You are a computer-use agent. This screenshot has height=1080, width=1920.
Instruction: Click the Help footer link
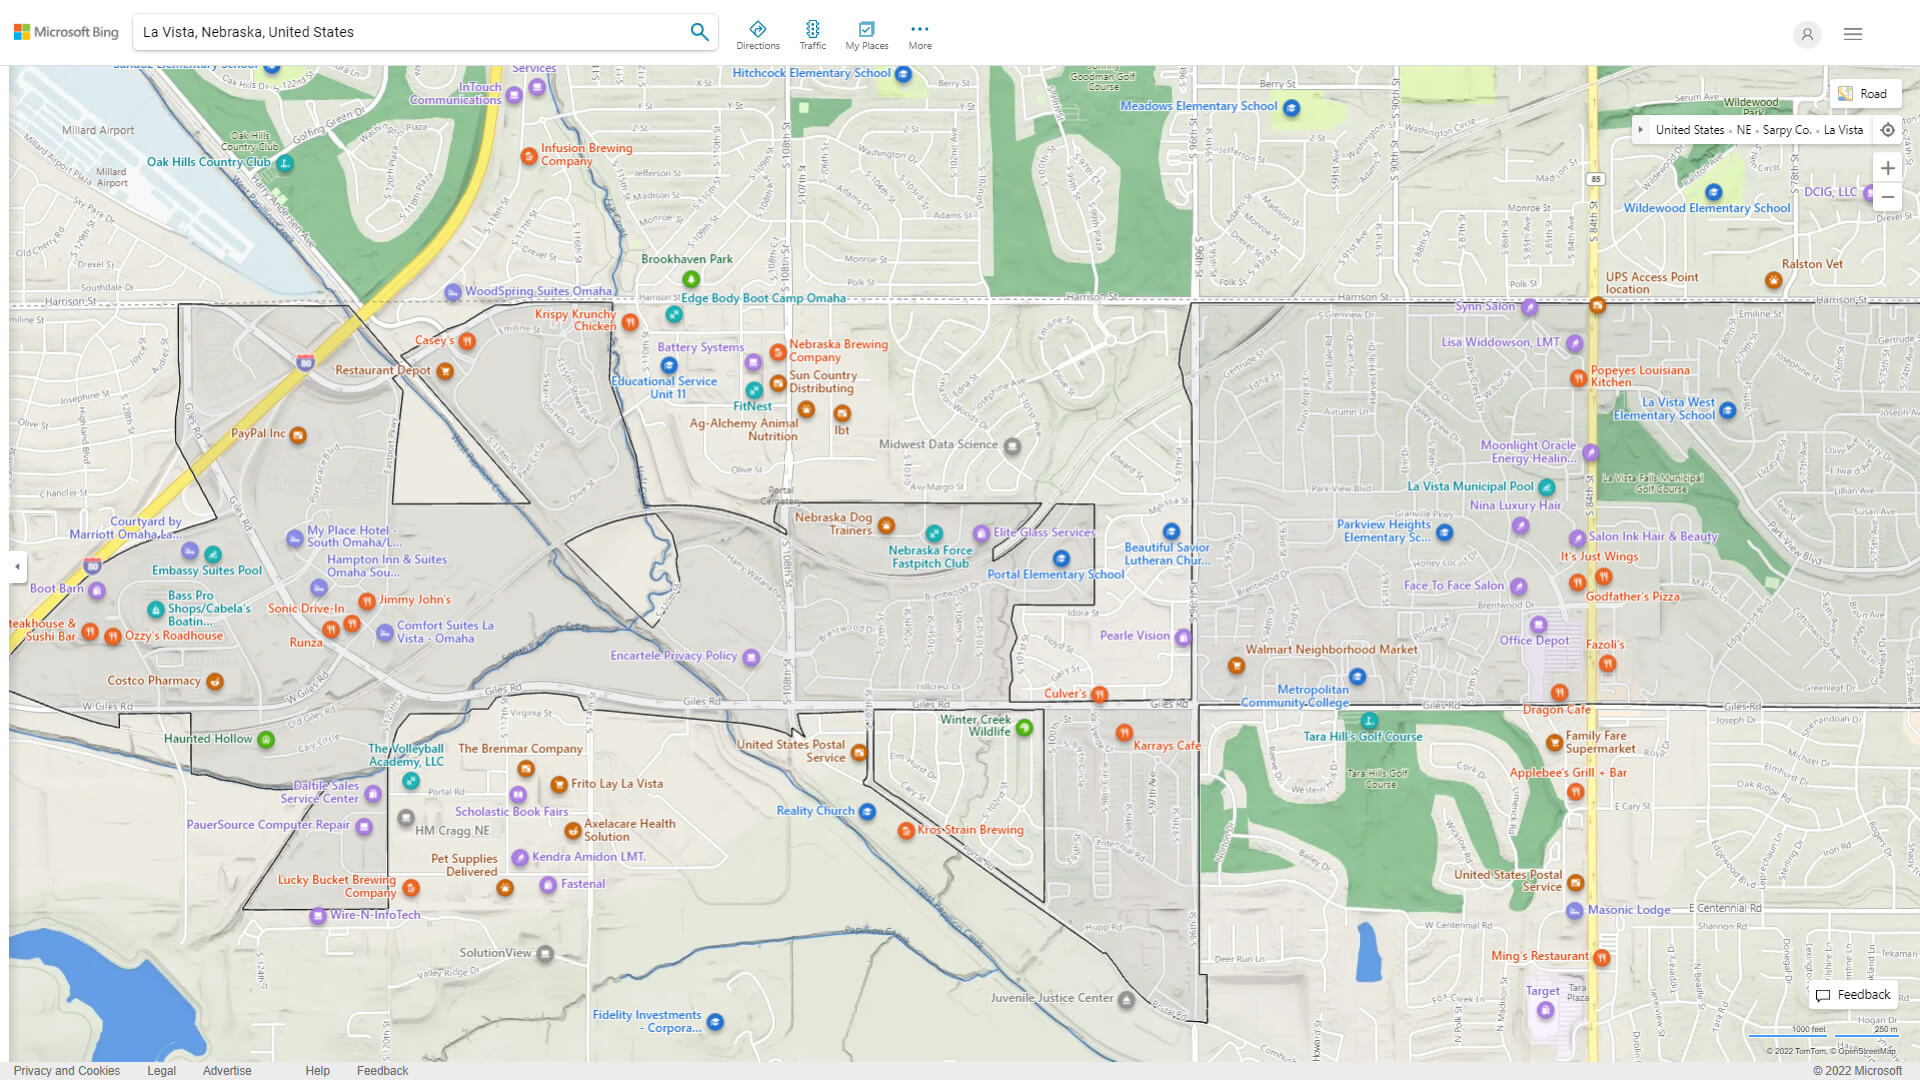(x=317, y=1070)
